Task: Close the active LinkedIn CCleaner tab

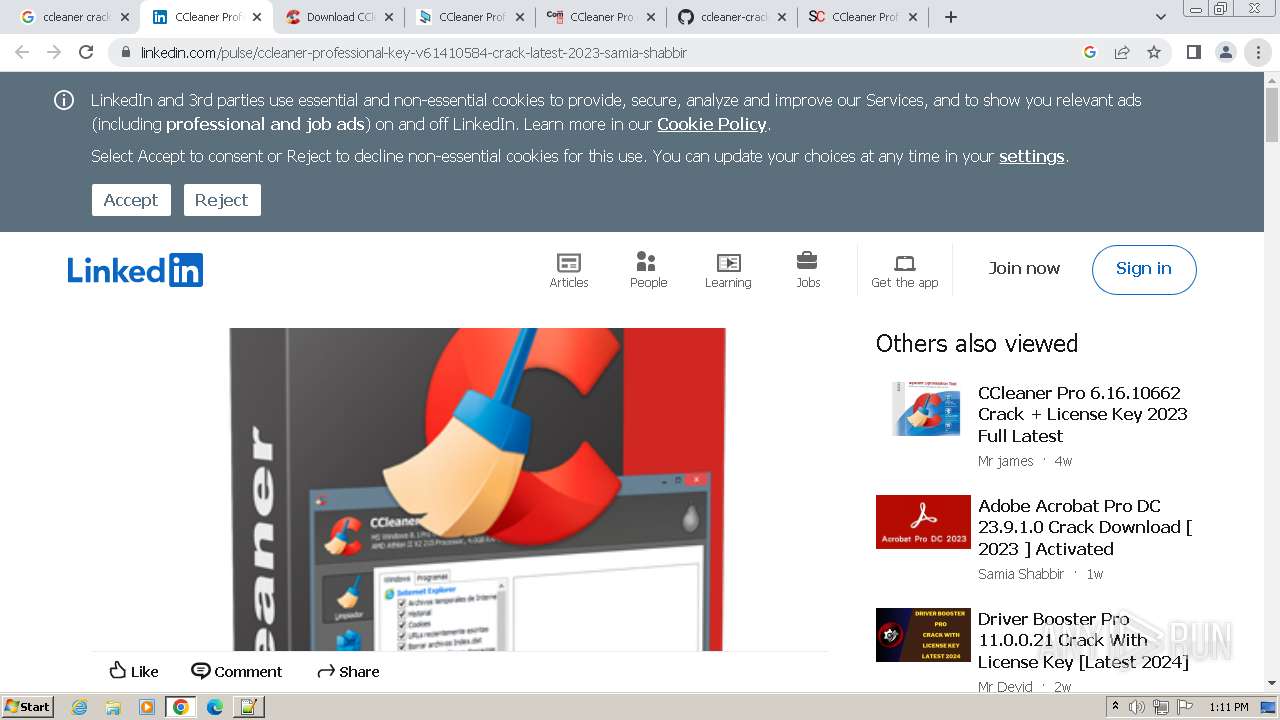Action: (257, 17)
